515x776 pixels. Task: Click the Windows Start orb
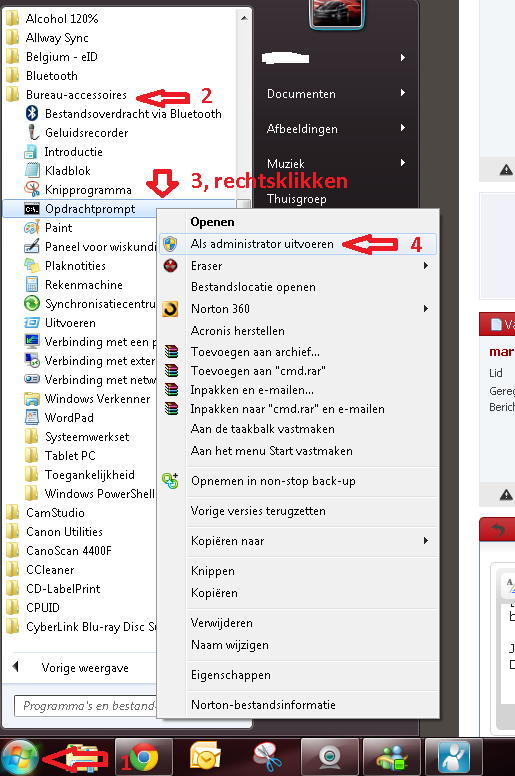pyautogui.click(x=19, y=757)
